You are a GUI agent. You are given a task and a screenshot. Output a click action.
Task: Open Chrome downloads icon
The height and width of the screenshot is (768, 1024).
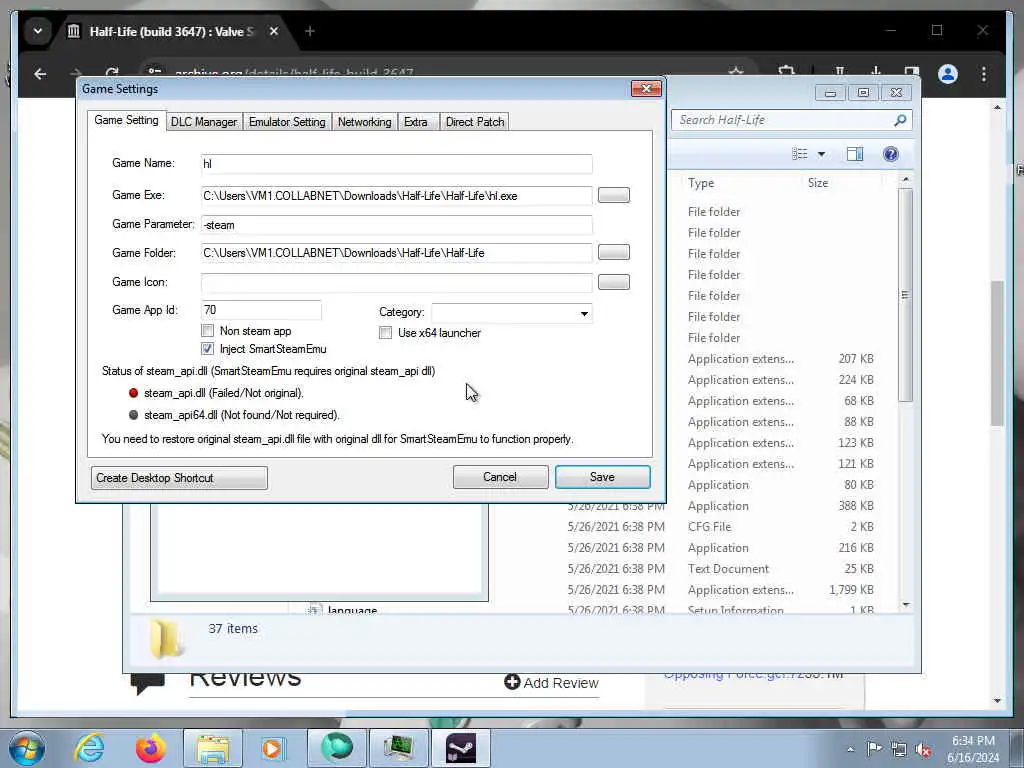click(x=876, y=71)
